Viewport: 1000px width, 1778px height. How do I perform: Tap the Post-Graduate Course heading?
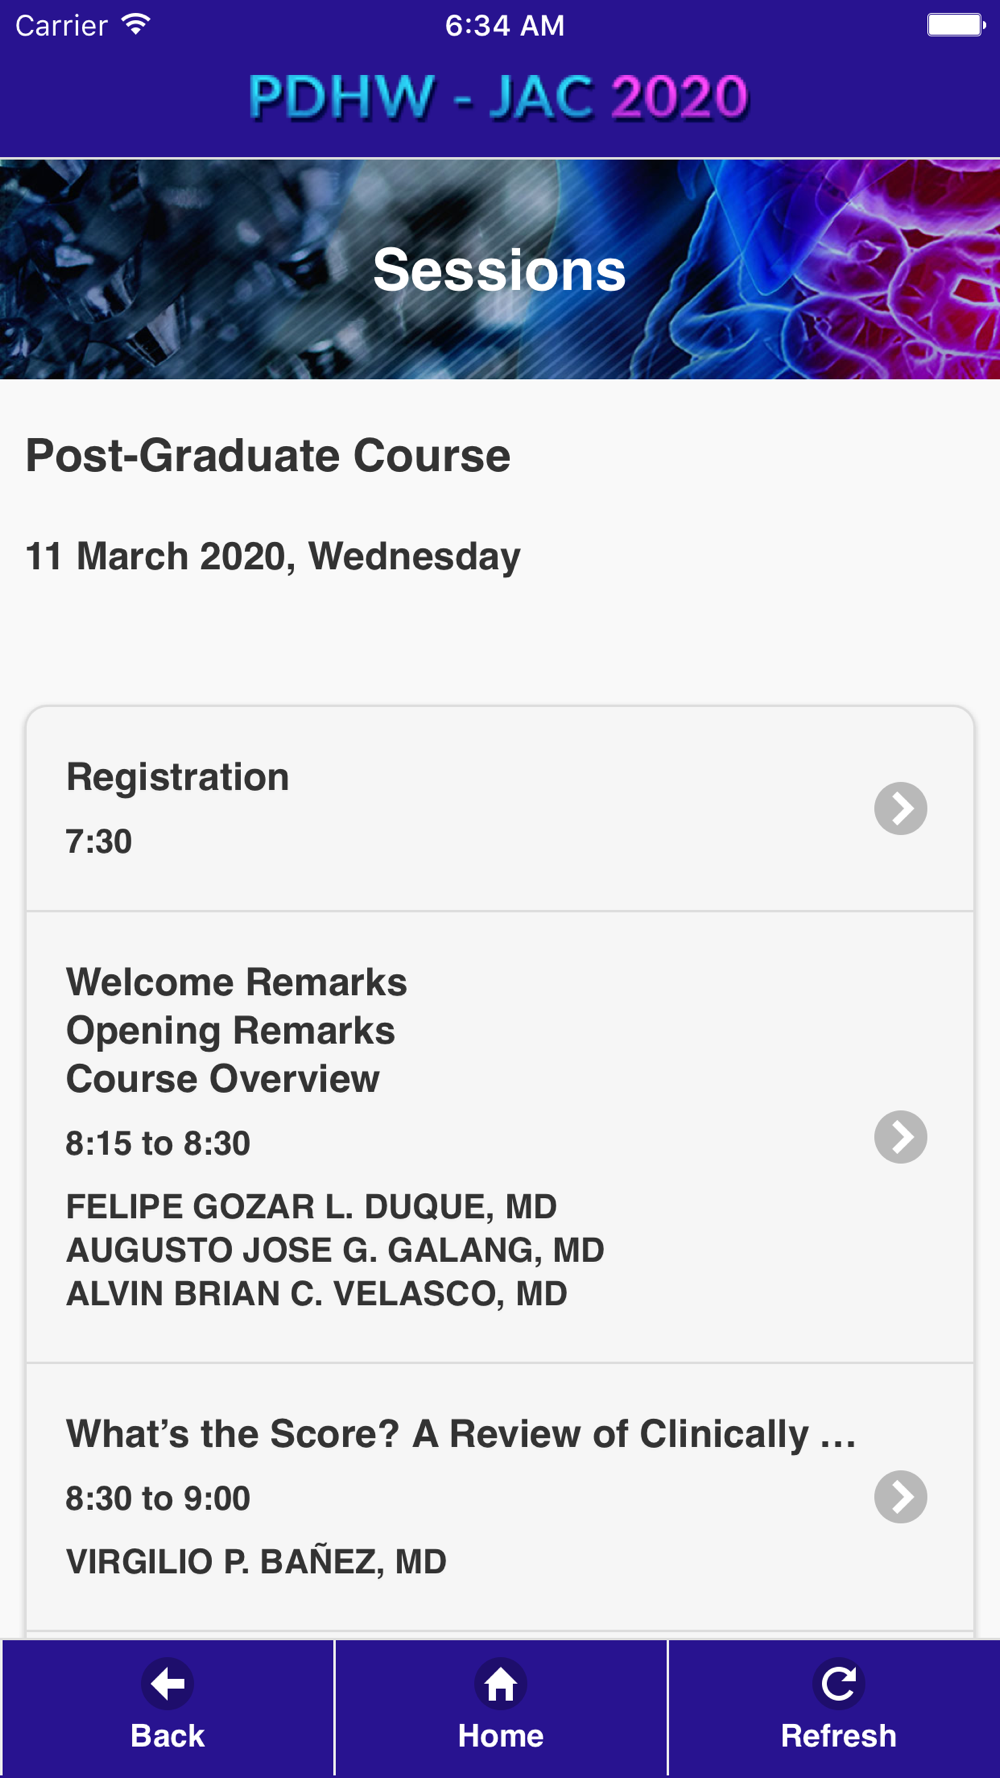click(268, 456)
